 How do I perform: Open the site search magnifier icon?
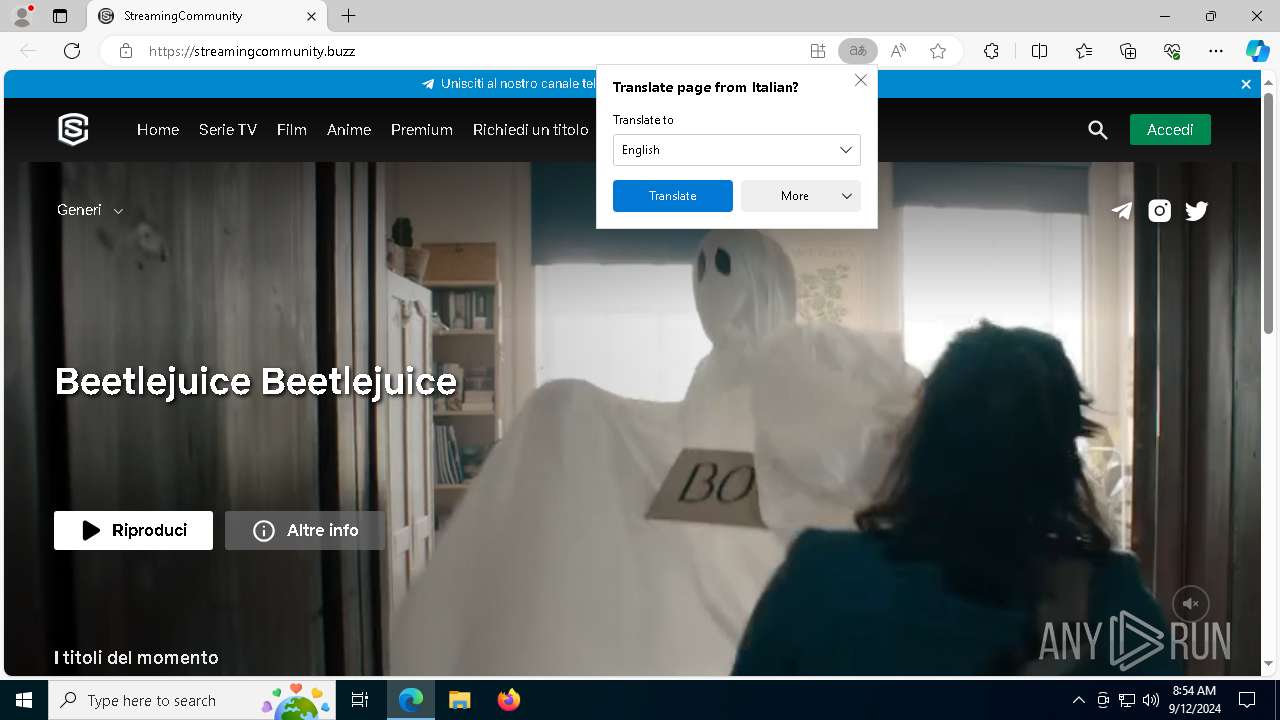pyautogui.click(x=1098, y=130)
